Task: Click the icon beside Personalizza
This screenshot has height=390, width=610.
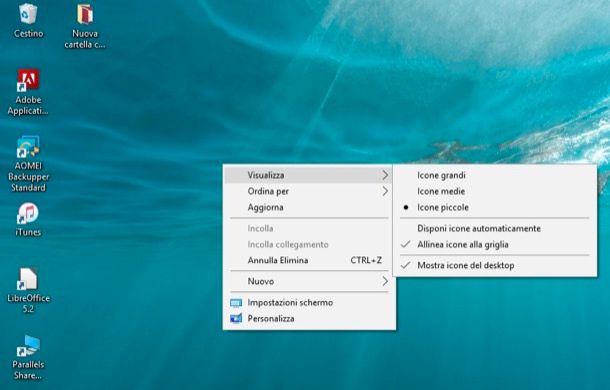Action: tap(236, 318)
